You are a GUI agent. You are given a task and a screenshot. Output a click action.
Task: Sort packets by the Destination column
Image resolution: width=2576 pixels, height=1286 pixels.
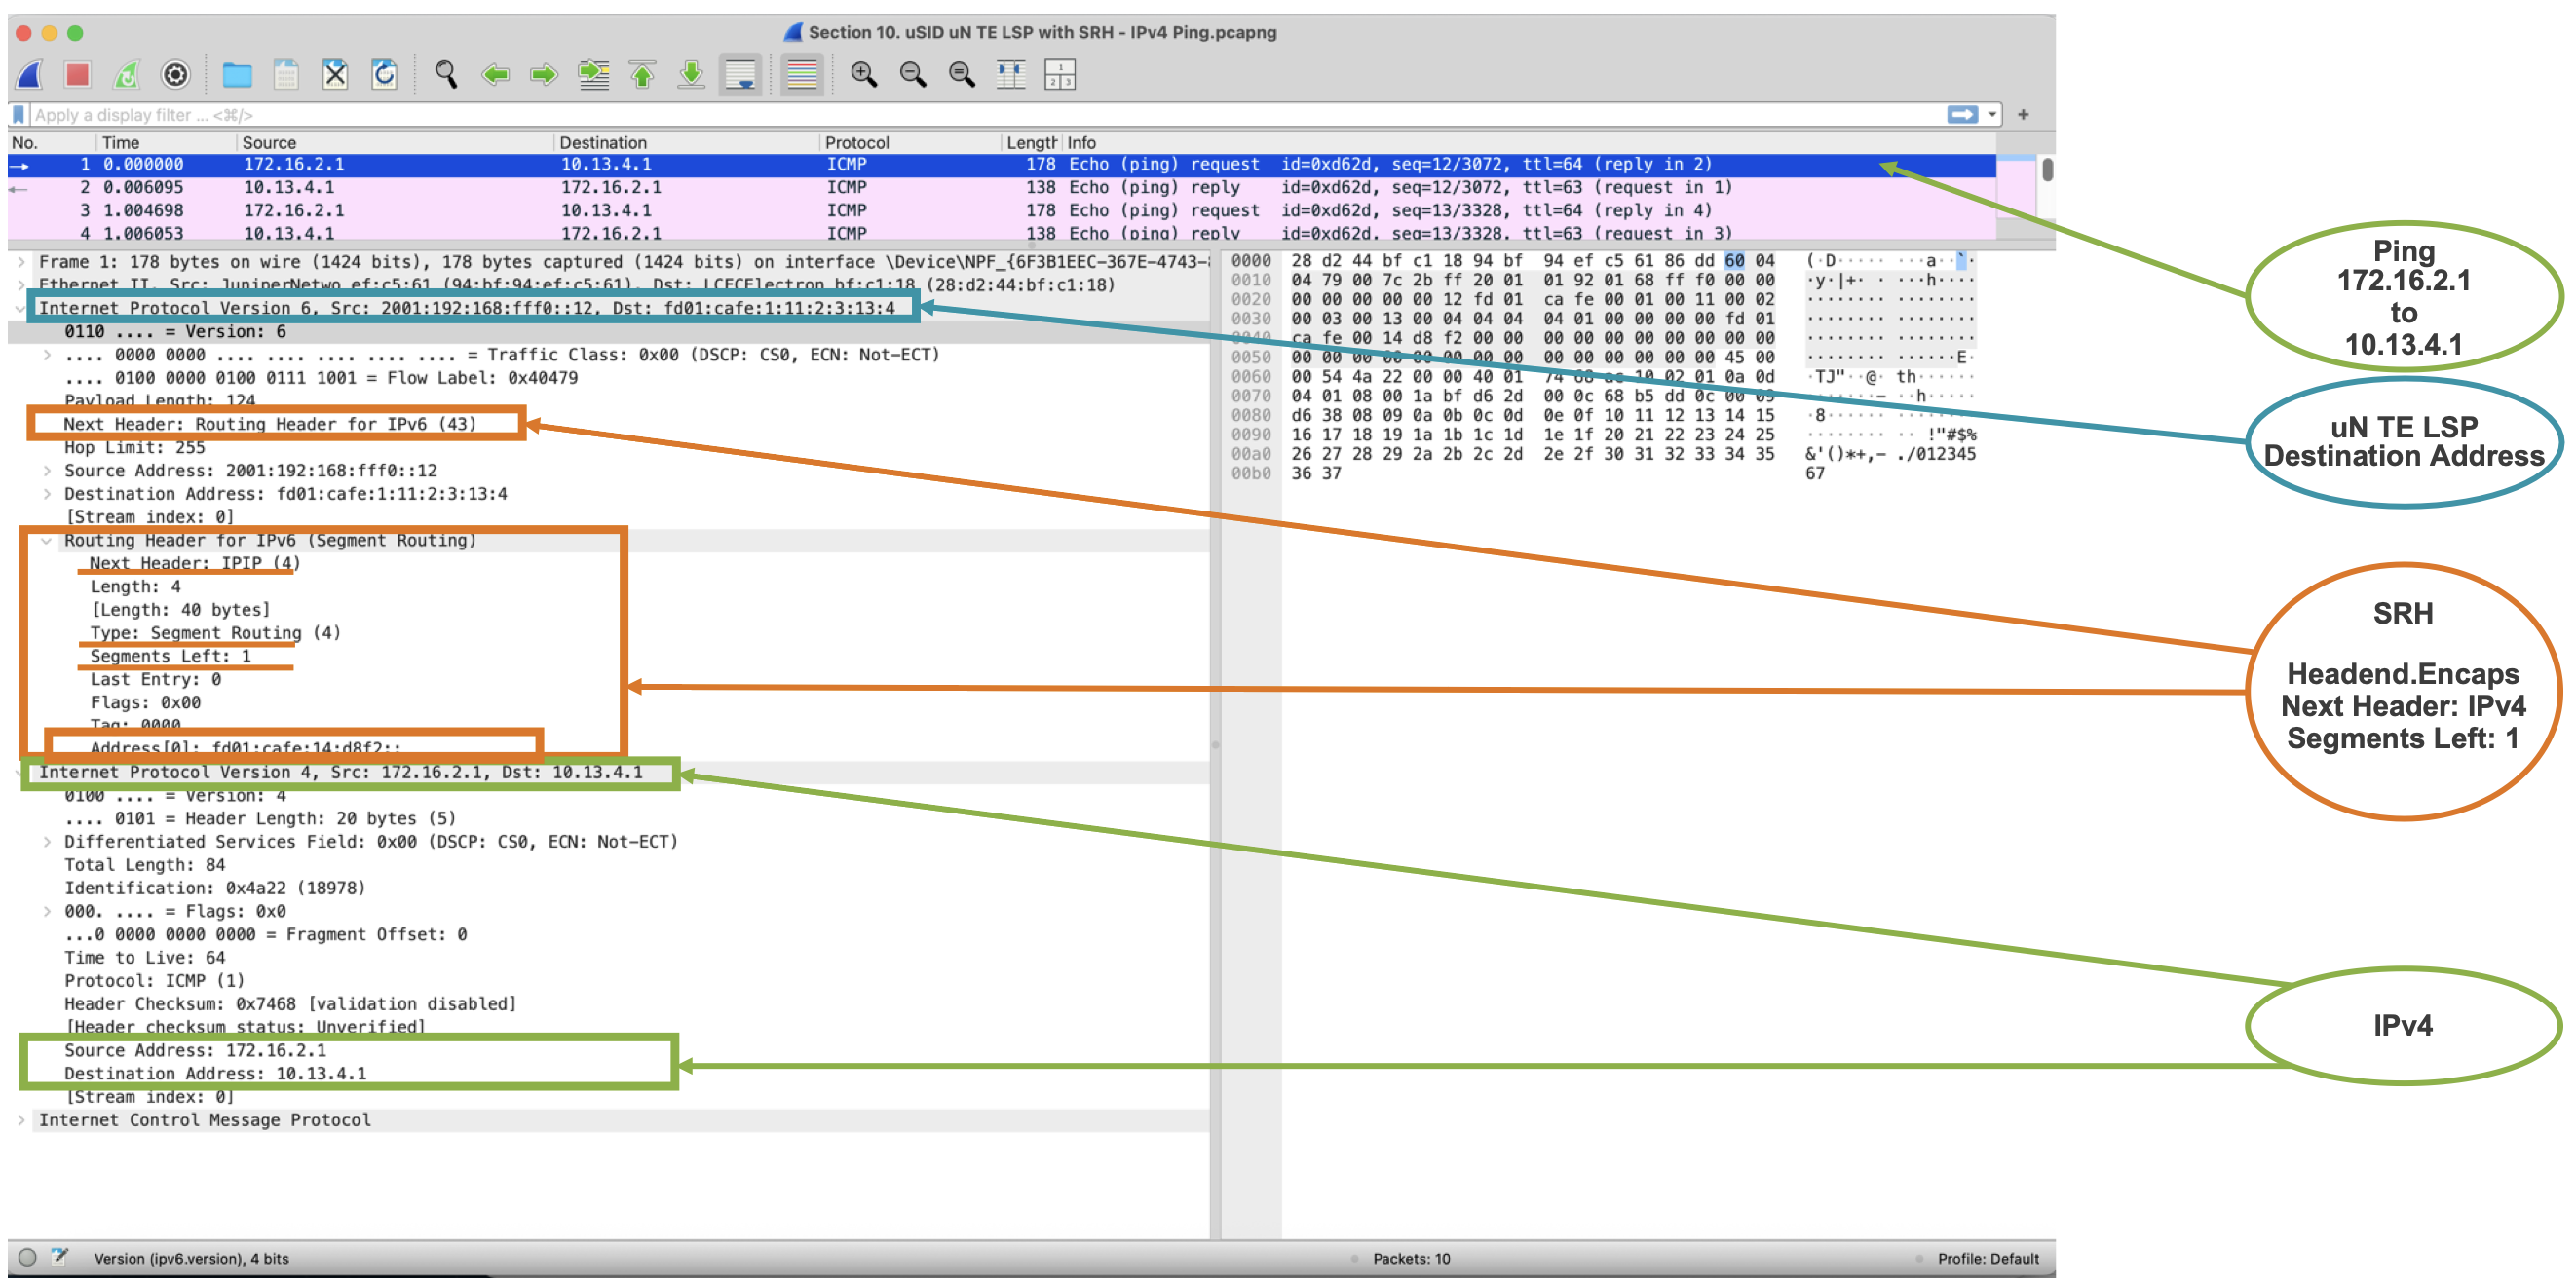coord(686,143)
